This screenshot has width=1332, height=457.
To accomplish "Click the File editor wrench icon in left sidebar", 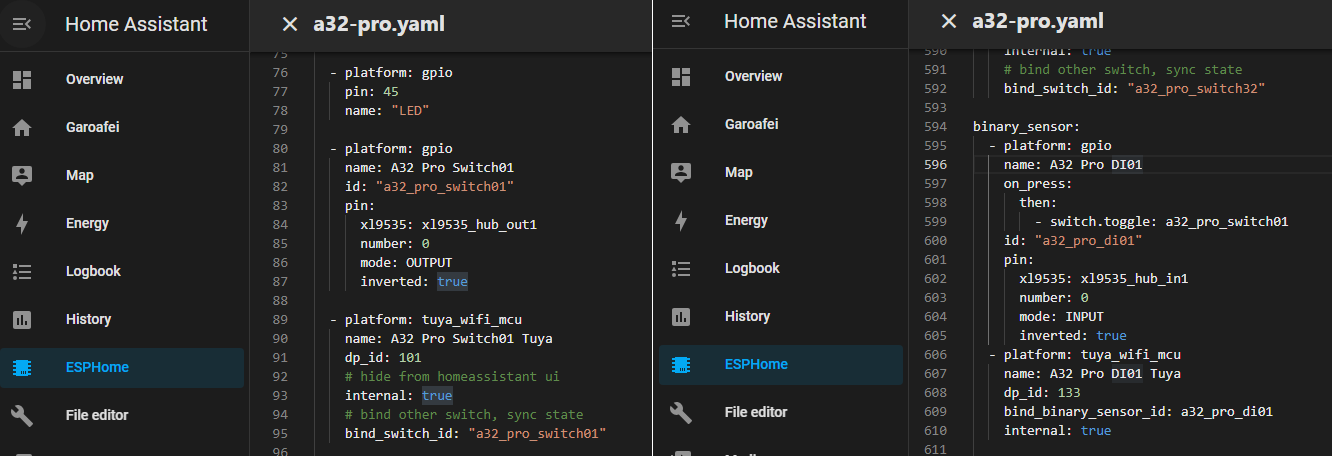I will click(22, 415).
